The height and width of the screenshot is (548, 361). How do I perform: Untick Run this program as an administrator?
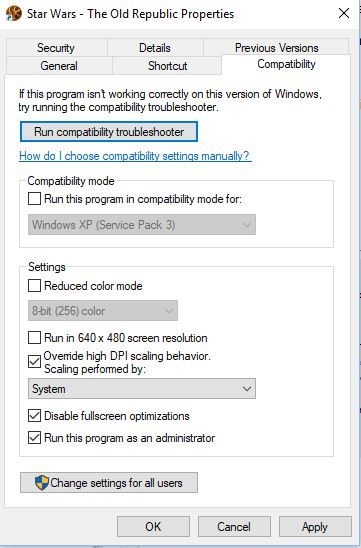(x=34, y=438)
